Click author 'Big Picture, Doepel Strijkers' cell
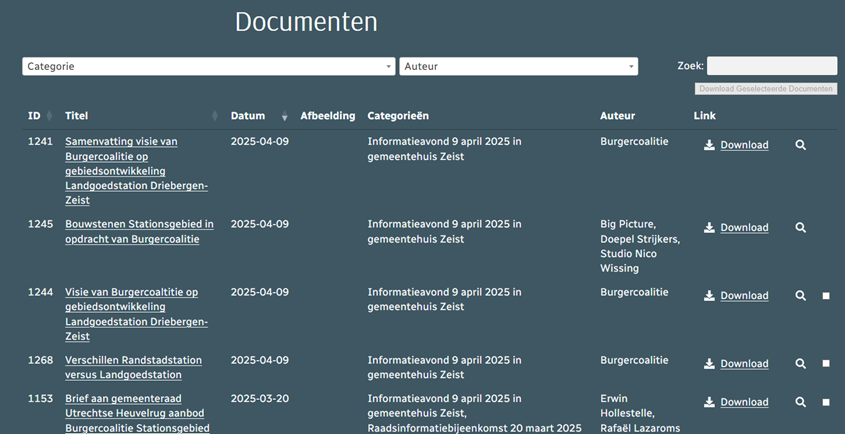This screenshot has height=434, width=845. 640,246
